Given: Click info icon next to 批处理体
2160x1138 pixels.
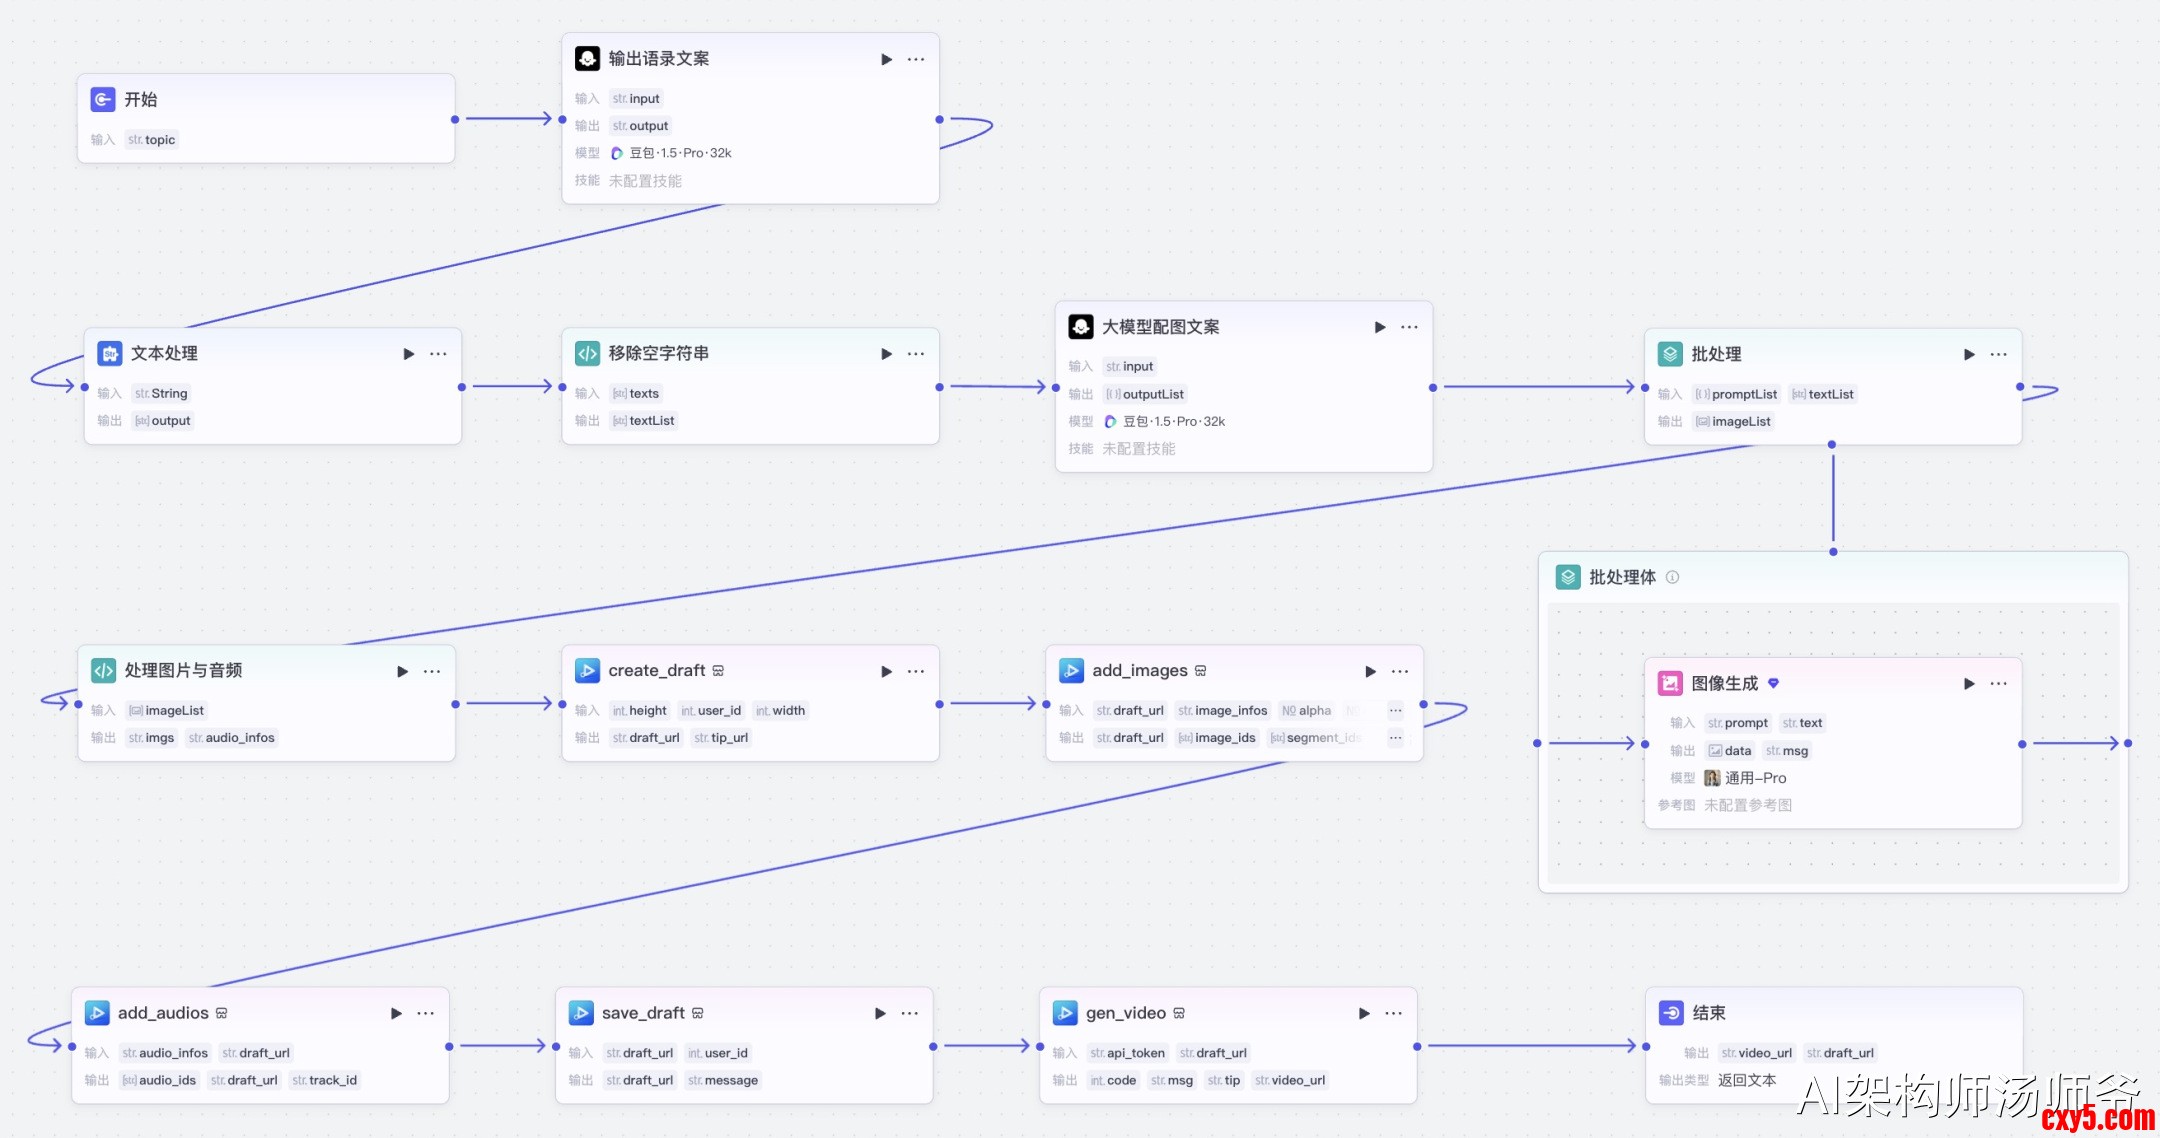Looking at the screenshot, I should (1672, 577).
